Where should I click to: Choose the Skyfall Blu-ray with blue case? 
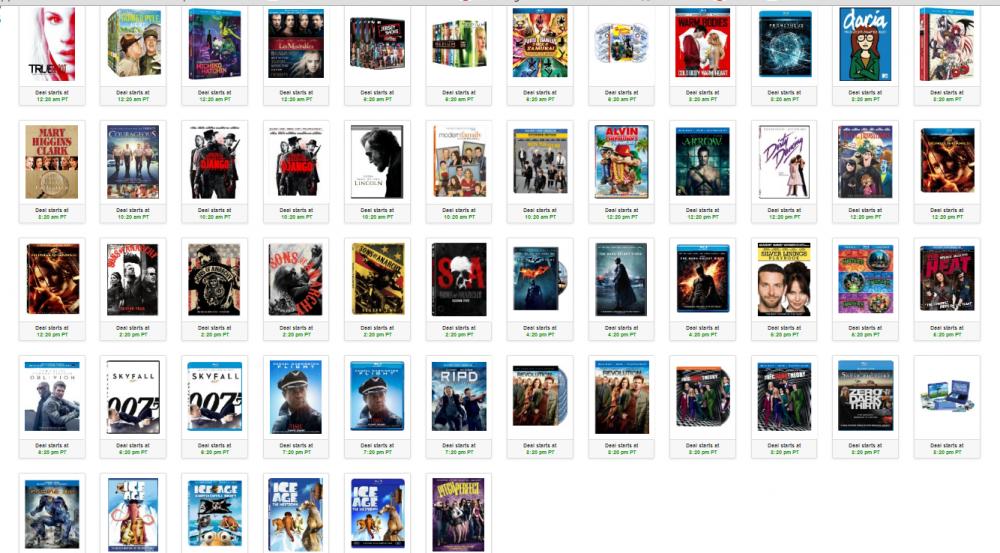click(x=215, y=396)
